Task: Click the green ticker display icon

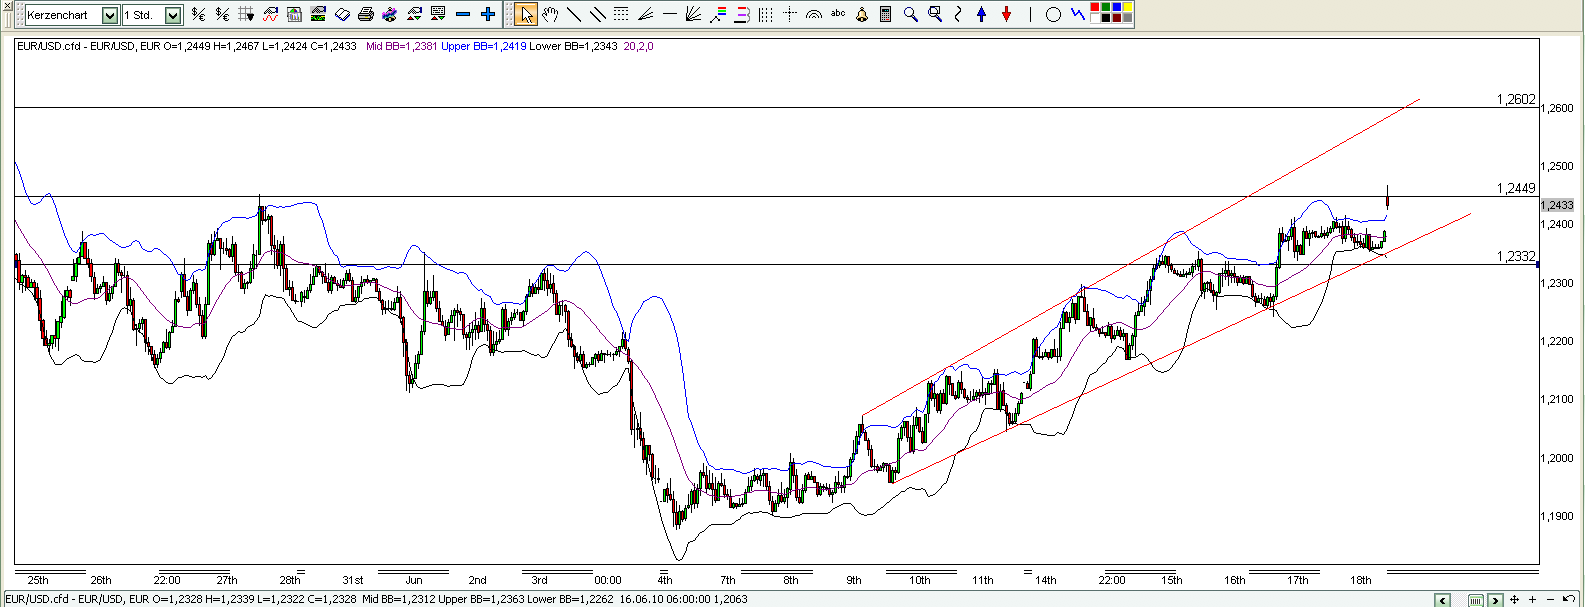Action: [x=318, y=14]
